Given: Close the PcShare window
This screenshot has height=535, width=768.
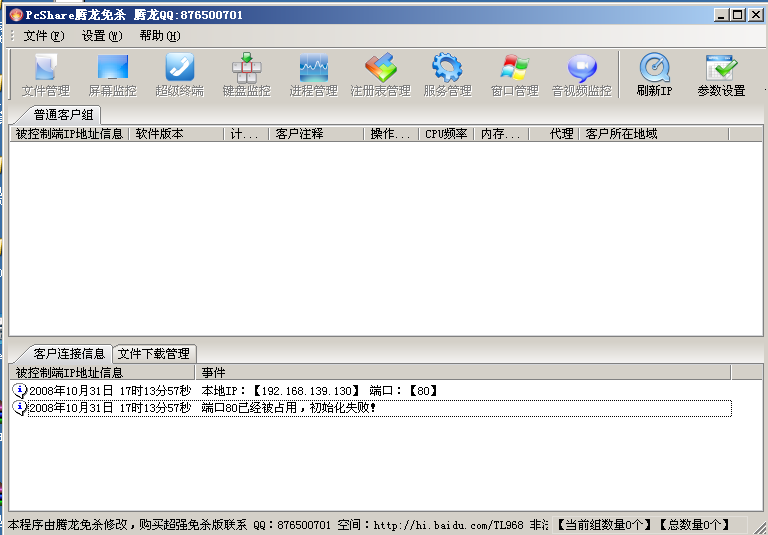Looking at the screenshot, I should point(756,15).
